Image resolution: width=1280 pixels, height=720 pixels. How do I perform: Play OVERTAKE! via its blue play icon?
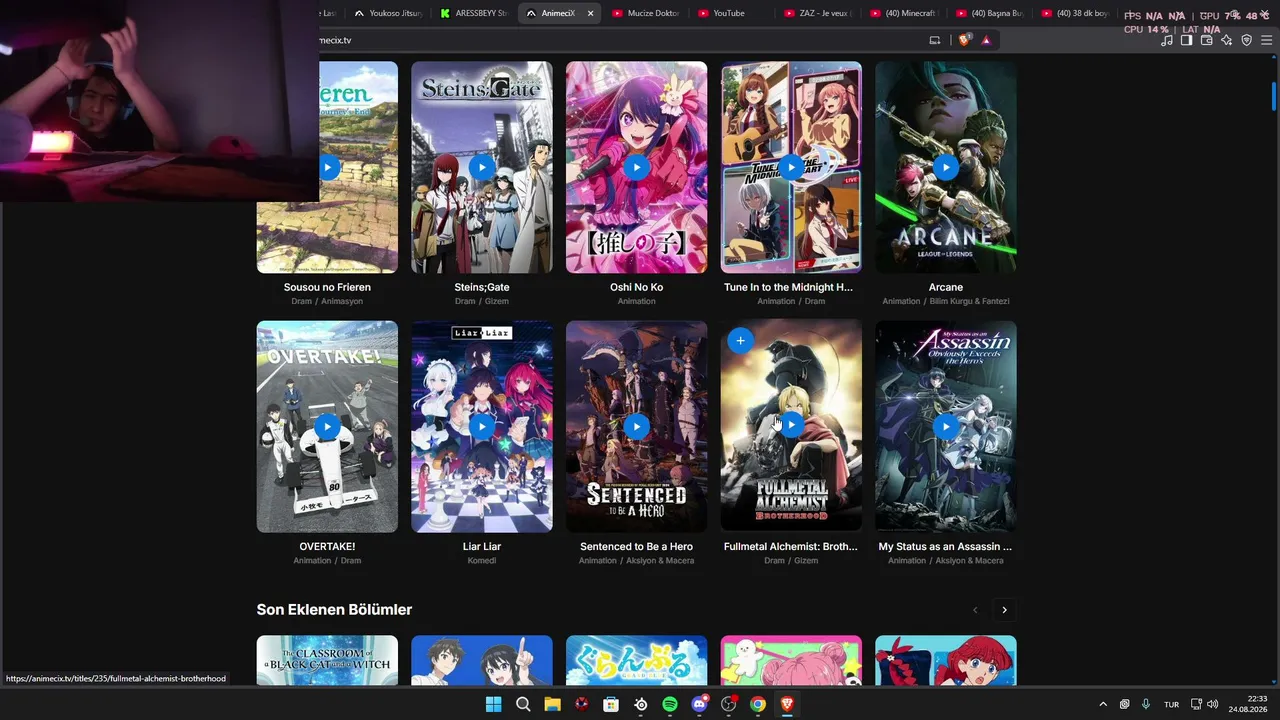pos(327,427)
